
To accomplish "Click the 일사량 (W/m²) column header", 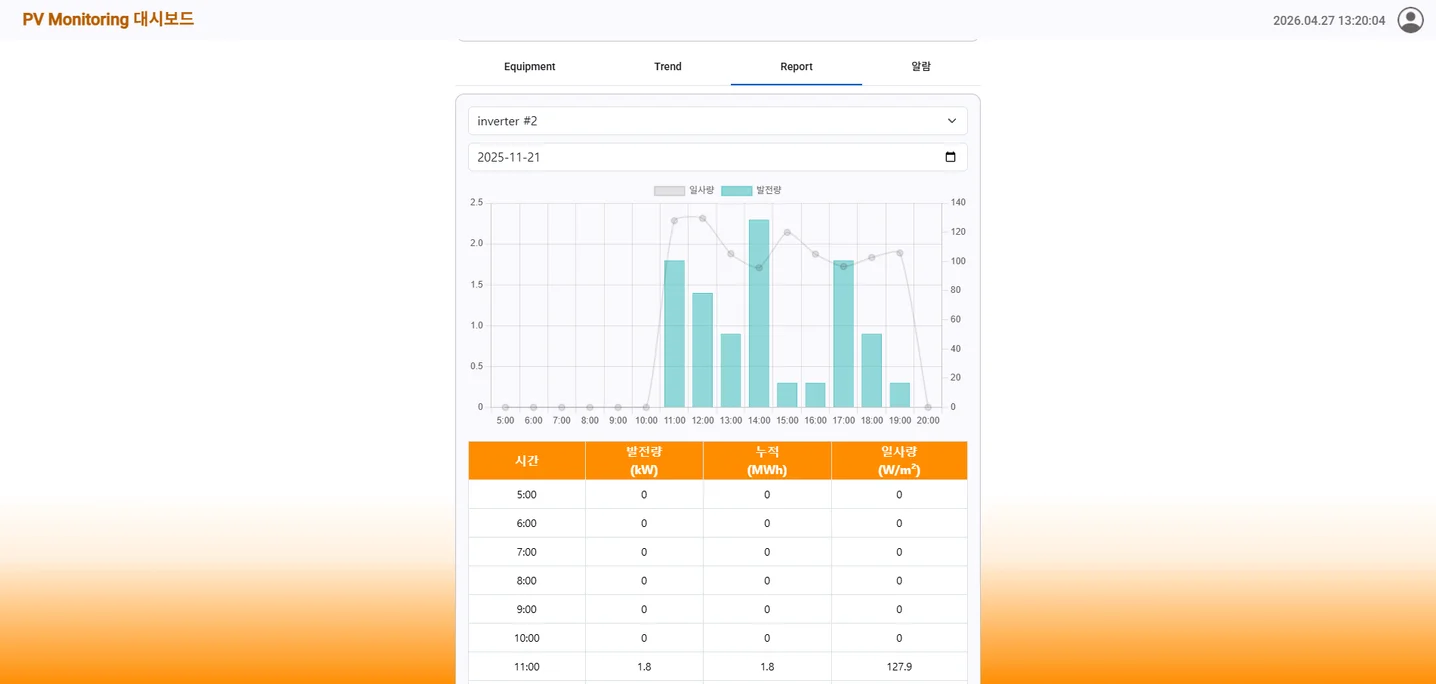I will pyautogui.click(x=899, y=461).
